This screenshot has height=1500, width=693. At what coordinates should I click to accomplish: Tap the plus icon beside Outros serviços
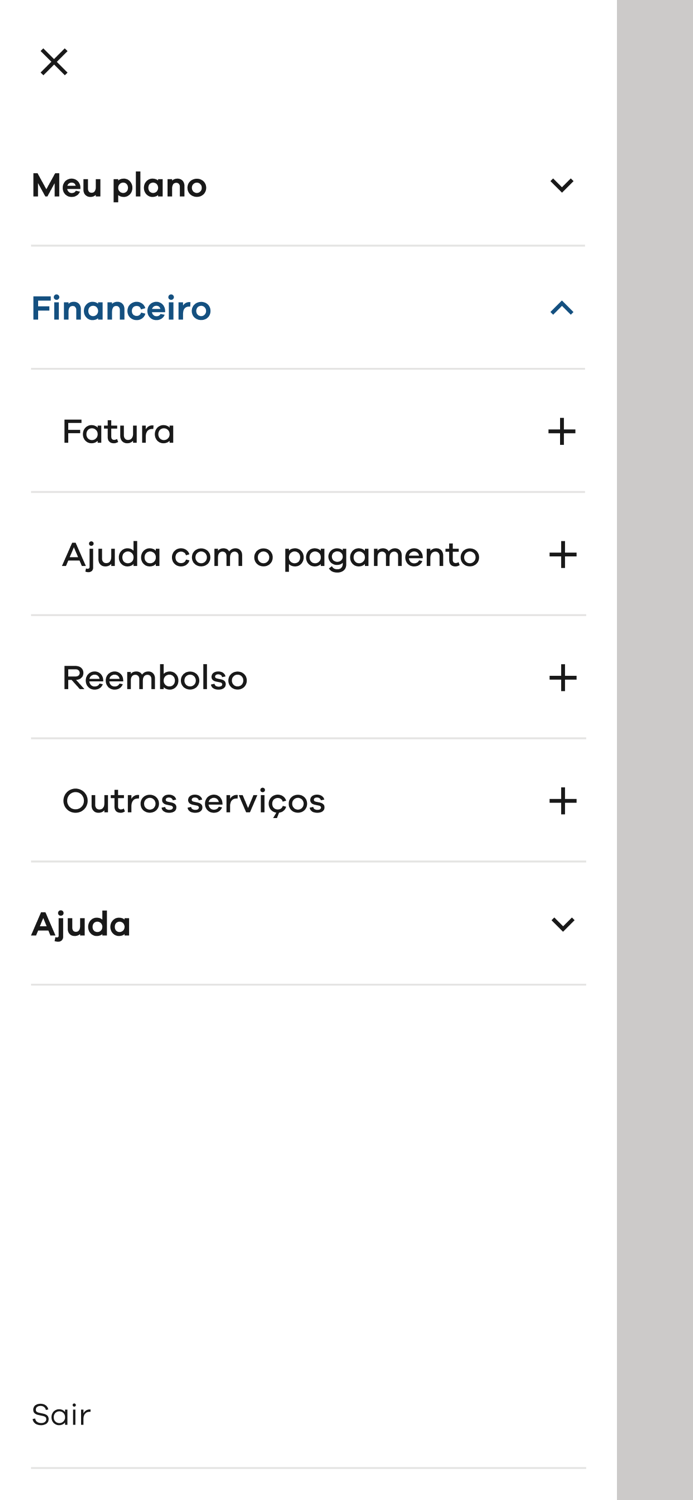pos(563,800)
